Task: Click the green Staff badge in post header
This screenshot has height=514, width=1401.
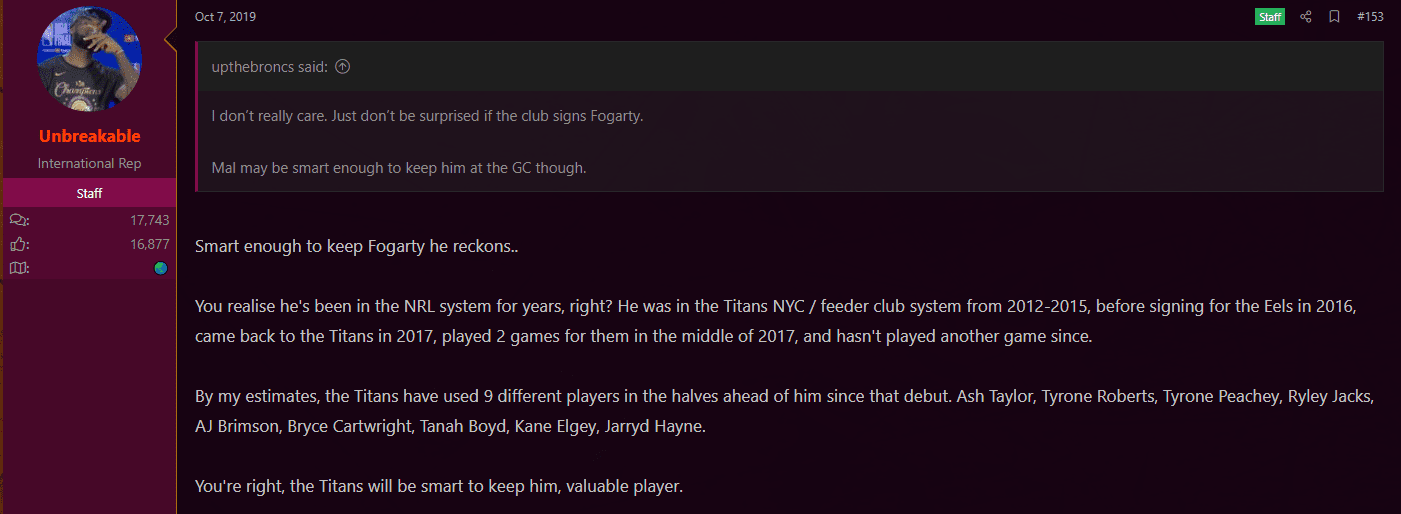Action: (1269, 17)
